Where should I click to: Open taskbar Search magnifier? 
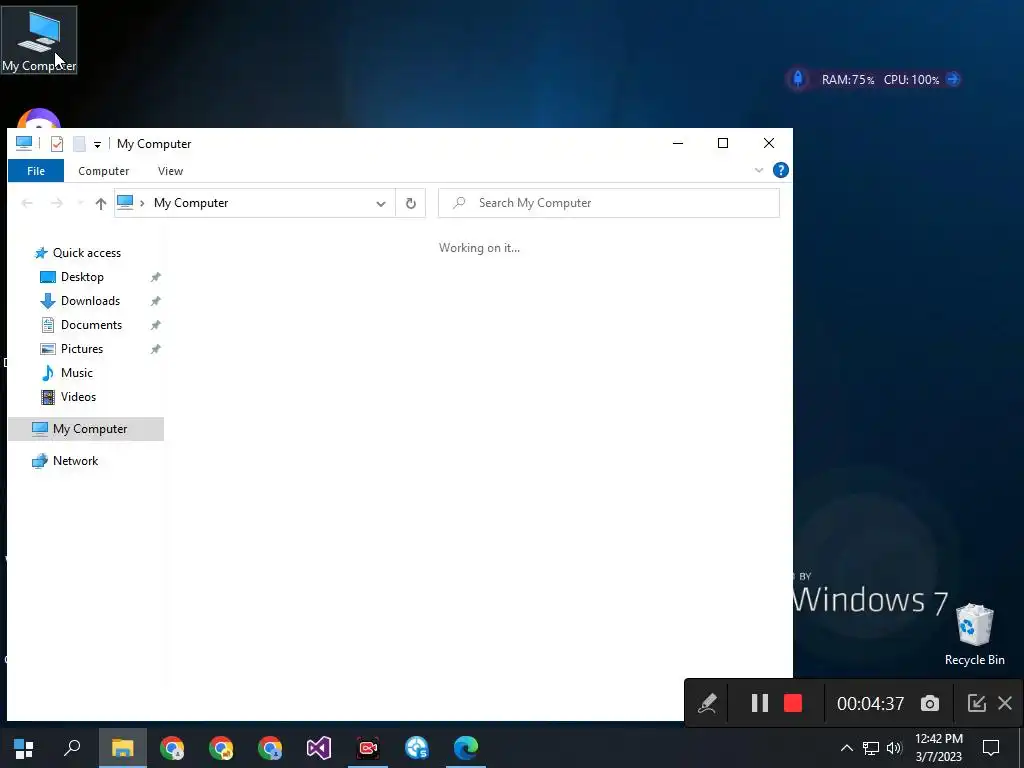click(72, 748)
